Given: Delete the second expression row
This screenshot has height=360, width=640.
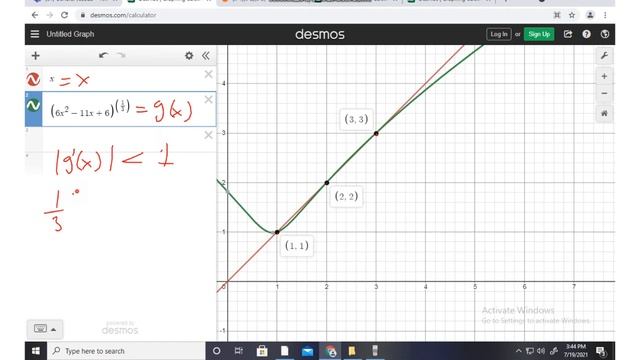Looking at the screenshot, I should 208,100.
